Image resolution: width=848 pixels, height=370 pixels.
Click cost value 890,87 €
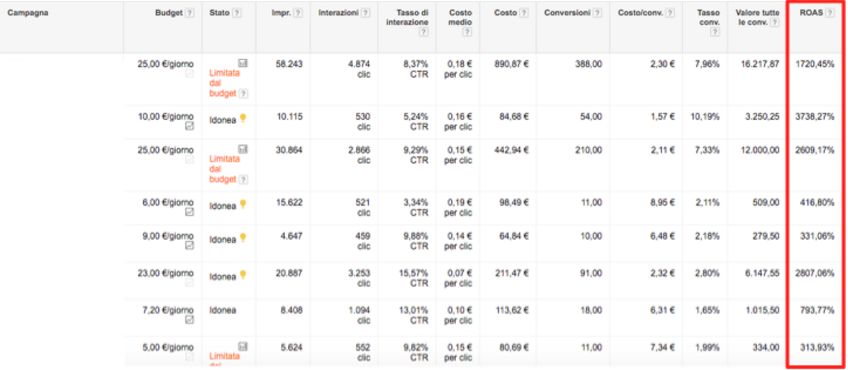click(x=512, y=64)
